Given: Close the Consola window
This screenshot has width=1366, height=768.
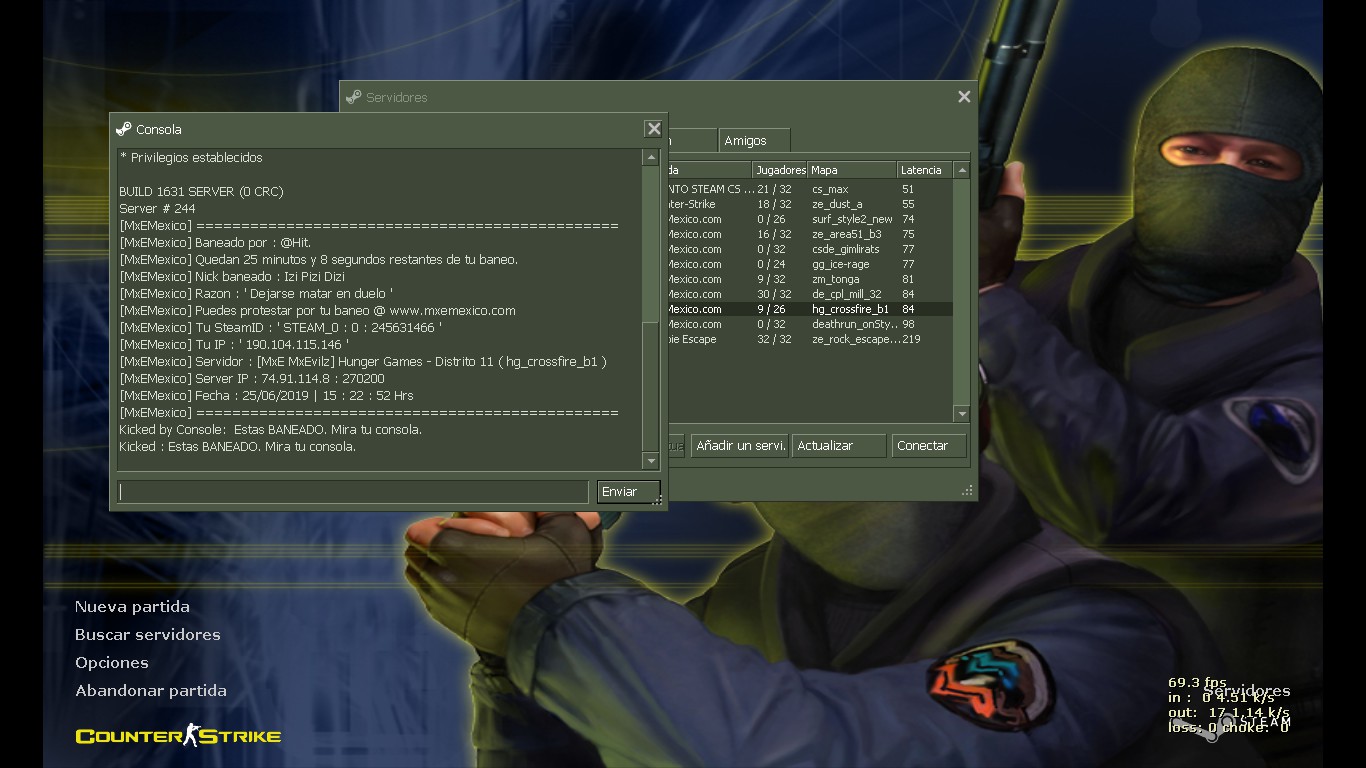Looking at the screenshot, I should [x=653, y=129].
